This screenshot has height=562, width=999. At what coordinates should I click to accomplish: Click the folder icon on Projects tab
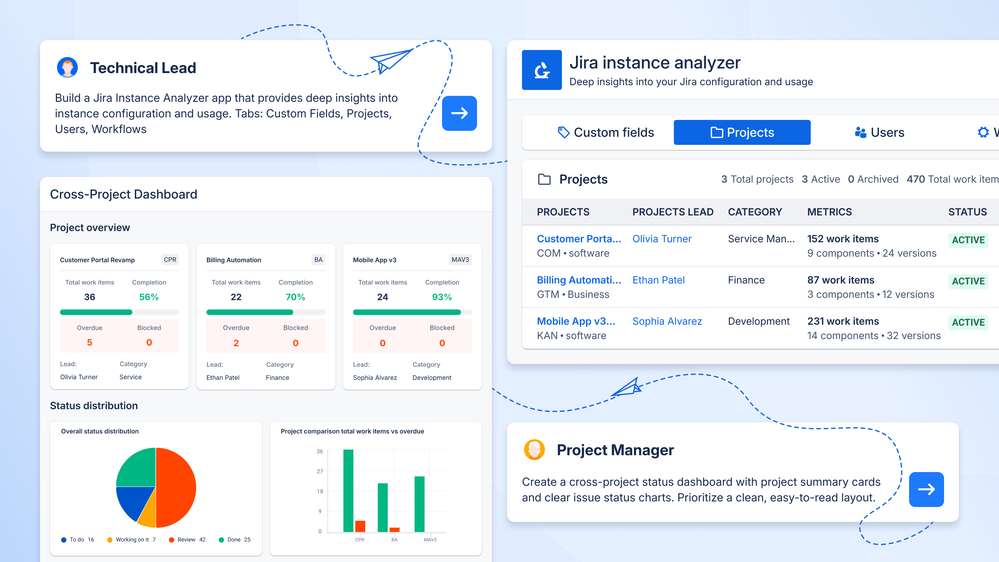[717, 133]
